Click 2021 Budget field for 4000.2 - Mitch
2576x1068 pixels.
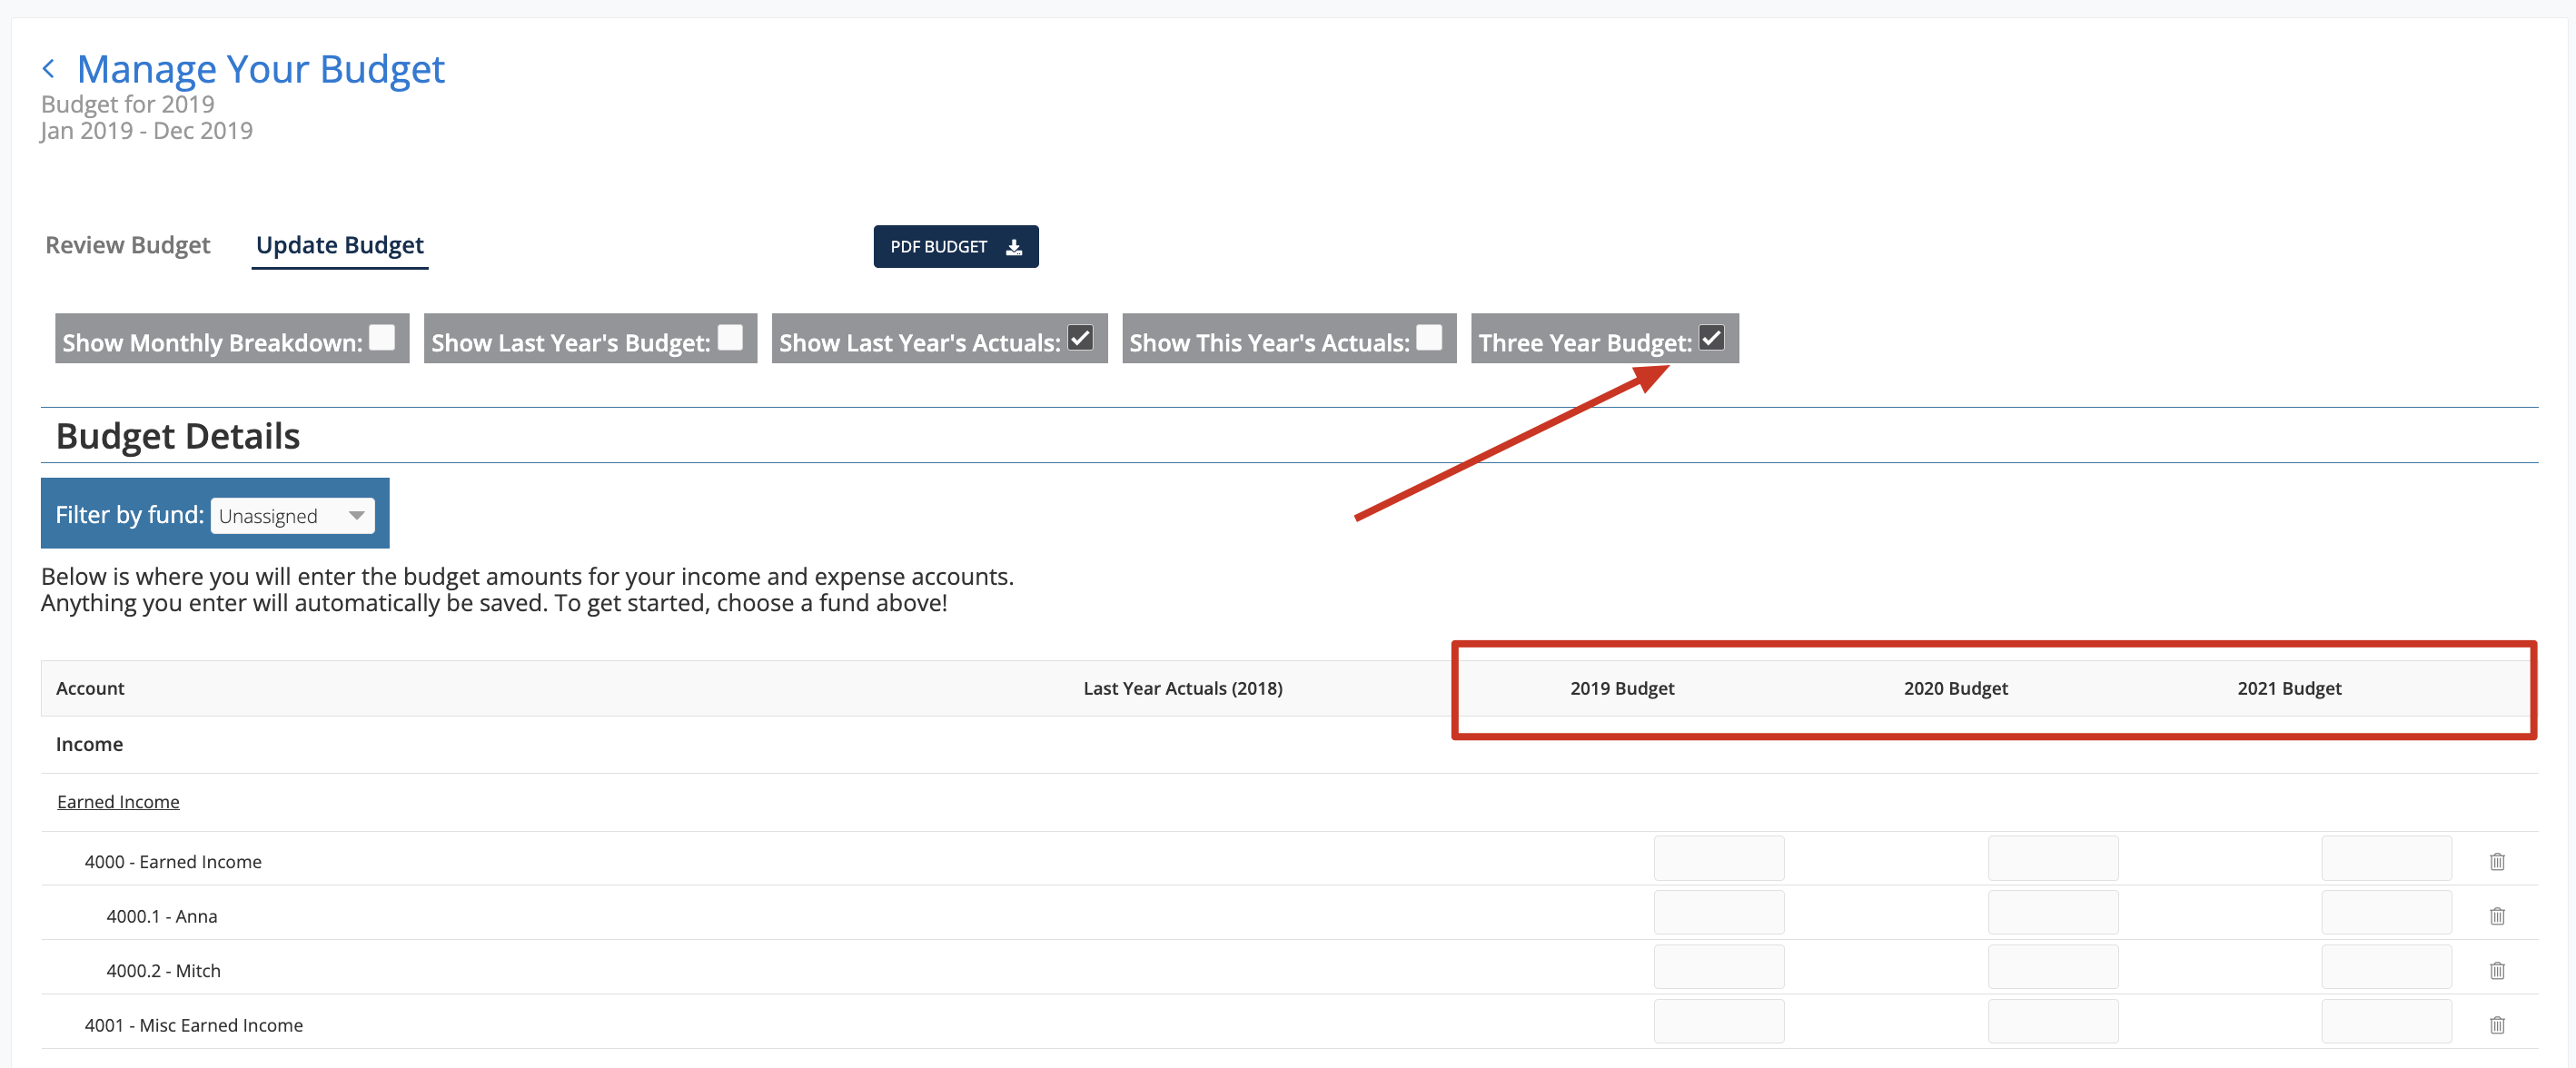2386,967
